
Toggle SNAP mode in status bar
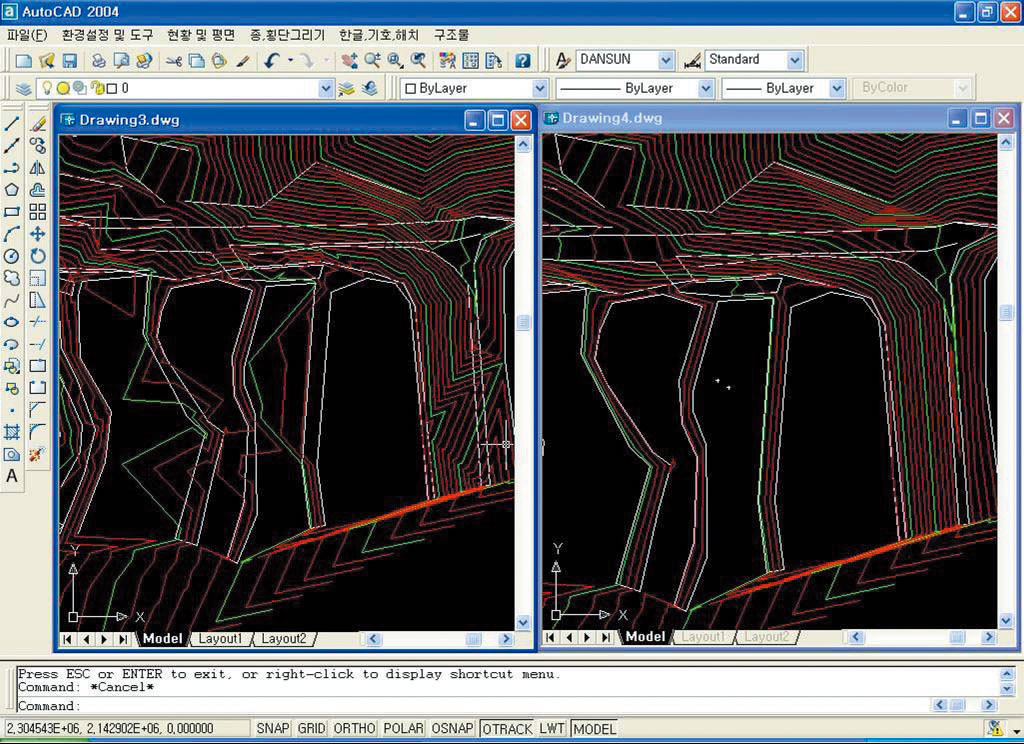[272, 729]
